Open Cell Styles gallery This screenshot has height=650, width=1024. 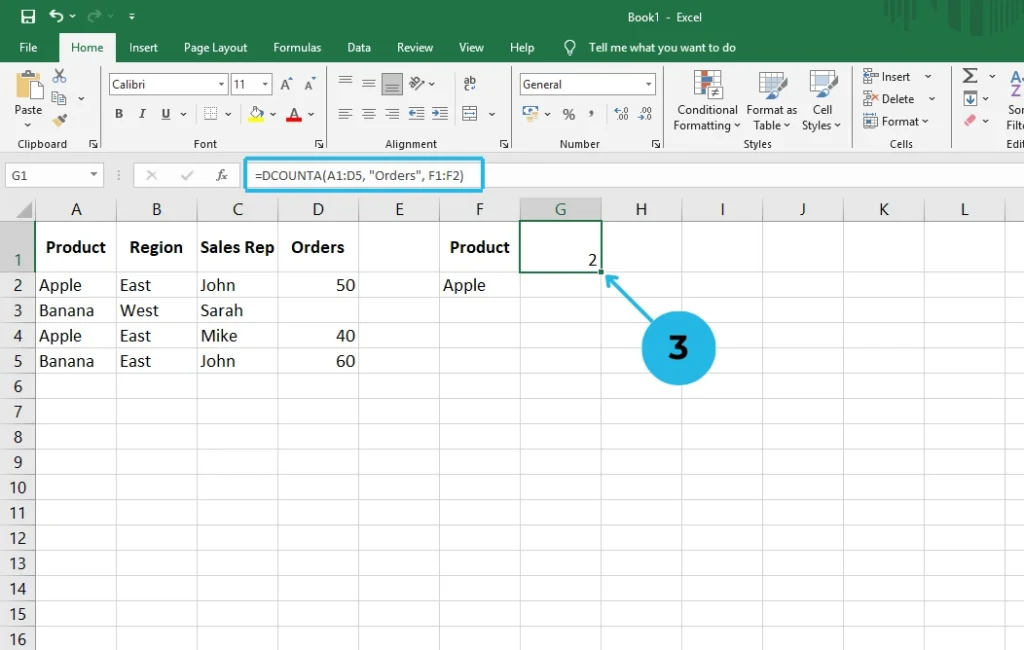coord(822,101)
